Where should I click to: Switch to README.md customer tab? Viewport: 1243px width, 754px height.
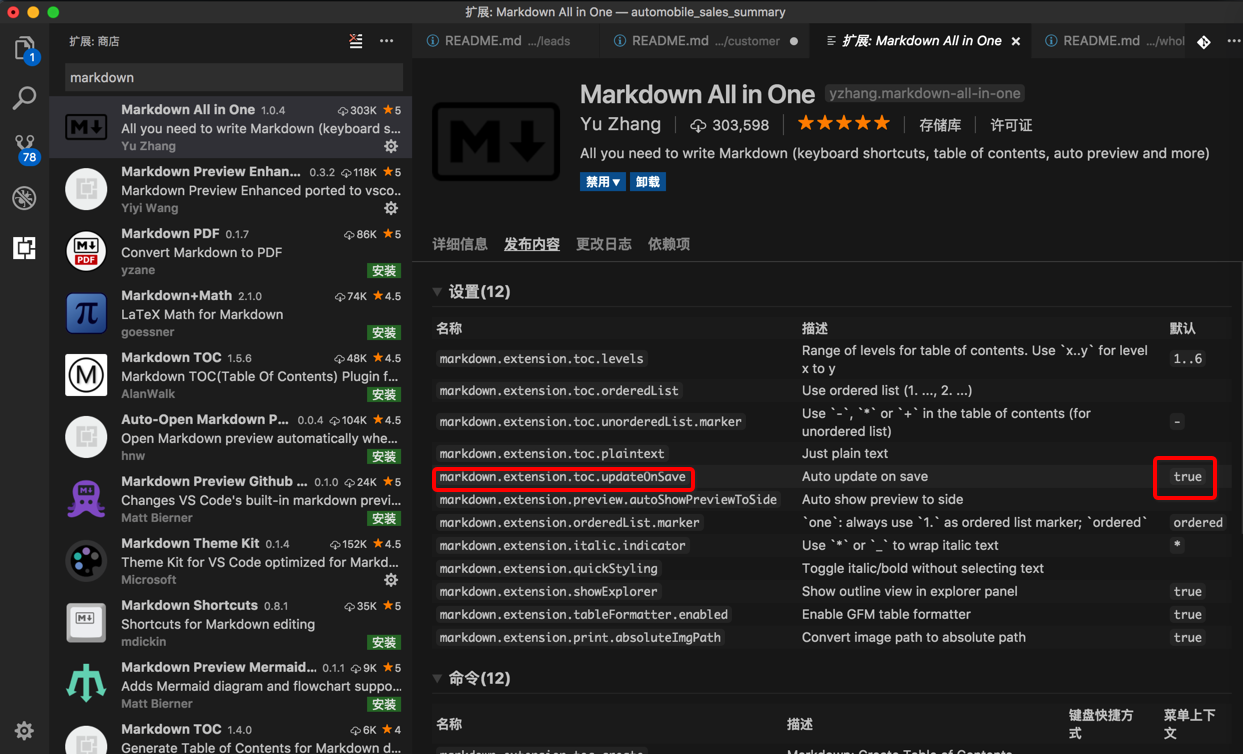coord(705,41)
